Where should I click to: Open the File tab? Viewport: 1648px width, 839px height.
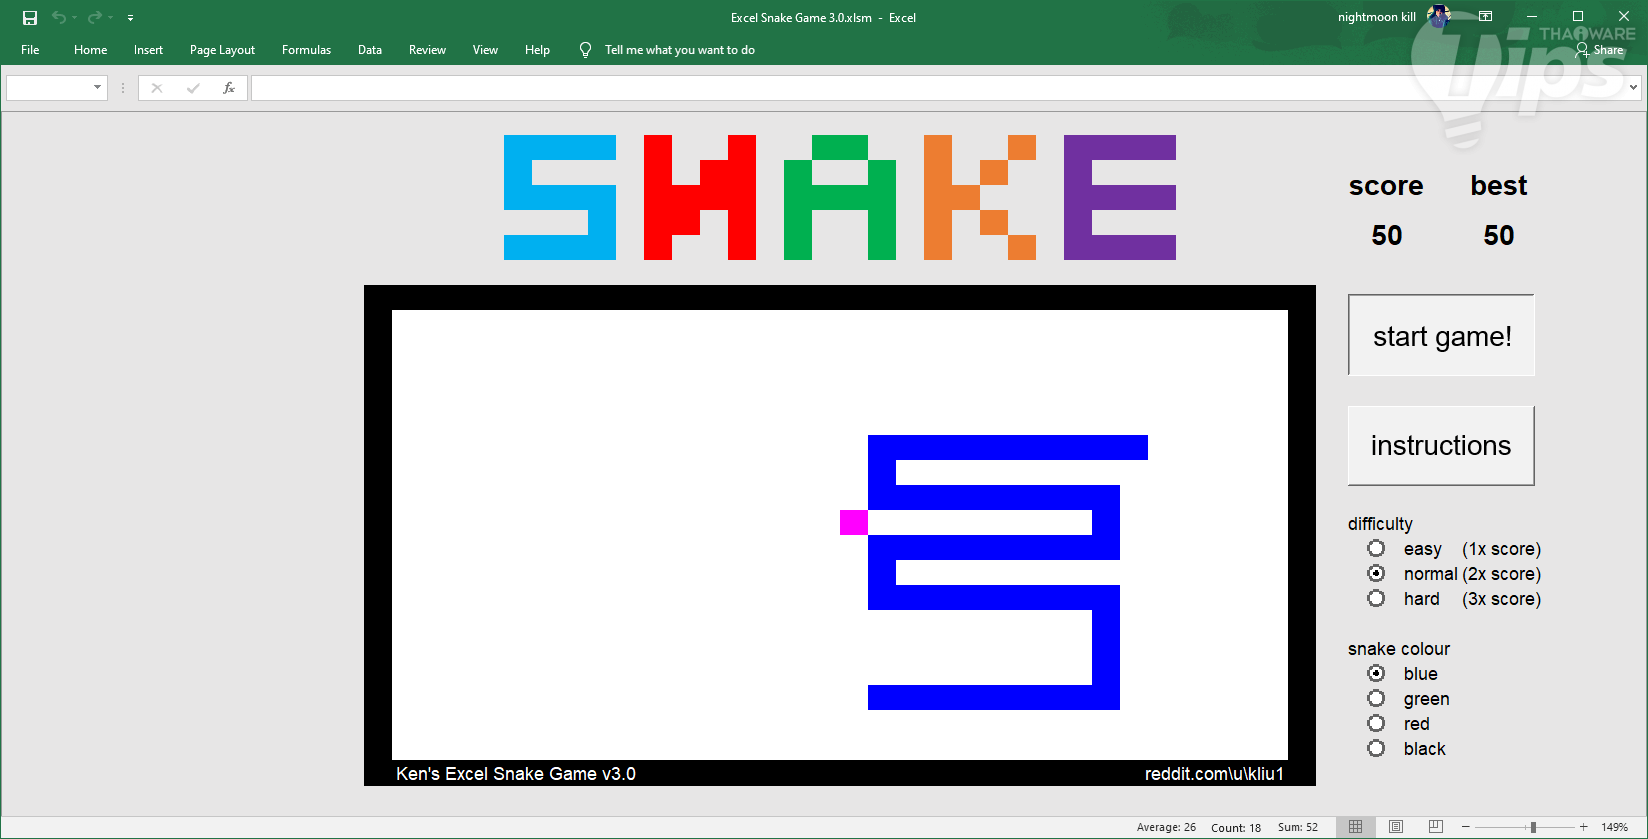[30, 50]
